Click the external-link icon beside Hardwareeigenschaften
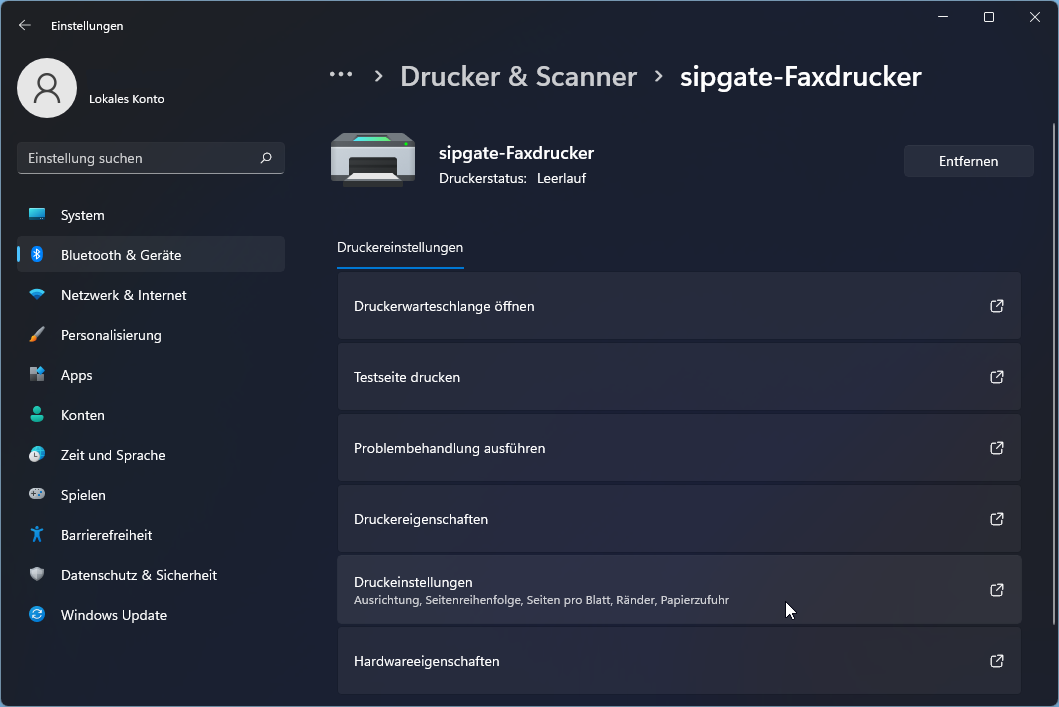The height and width of the screenshot is (707, 1059). [x=996, y=661]
